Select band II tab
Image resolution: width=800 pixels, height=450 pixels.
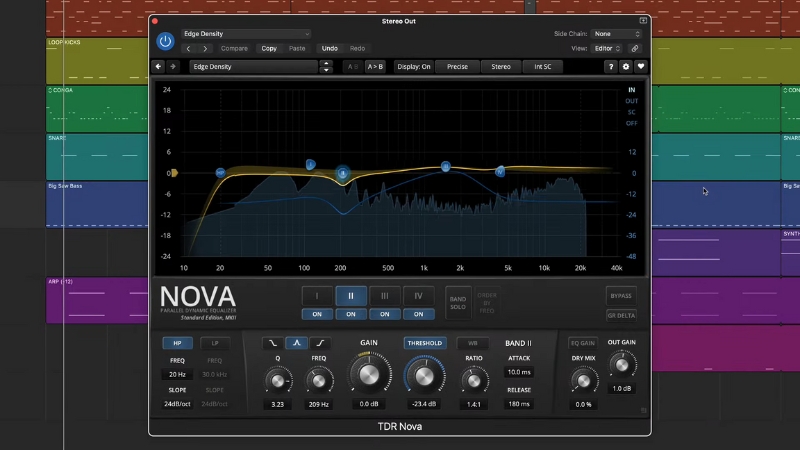pyautogui.click(x=351, y=296)
